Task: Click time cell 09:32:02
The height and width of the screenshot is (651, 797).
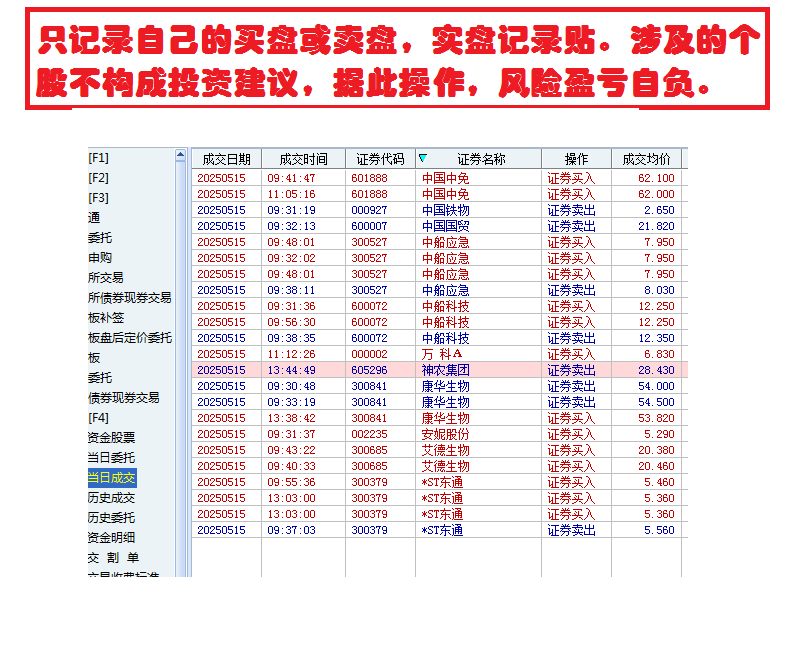Action: coord(291,258)
